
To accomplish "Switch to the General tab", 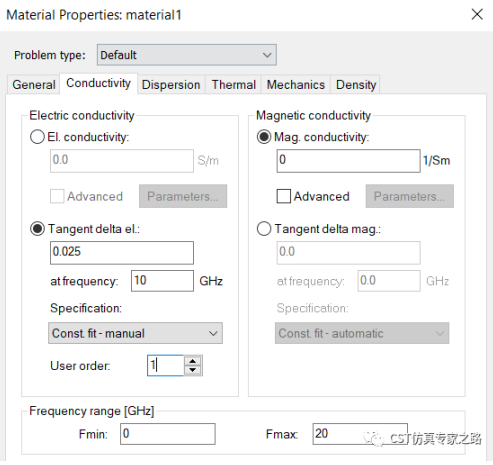I will [x=34, y=85].
